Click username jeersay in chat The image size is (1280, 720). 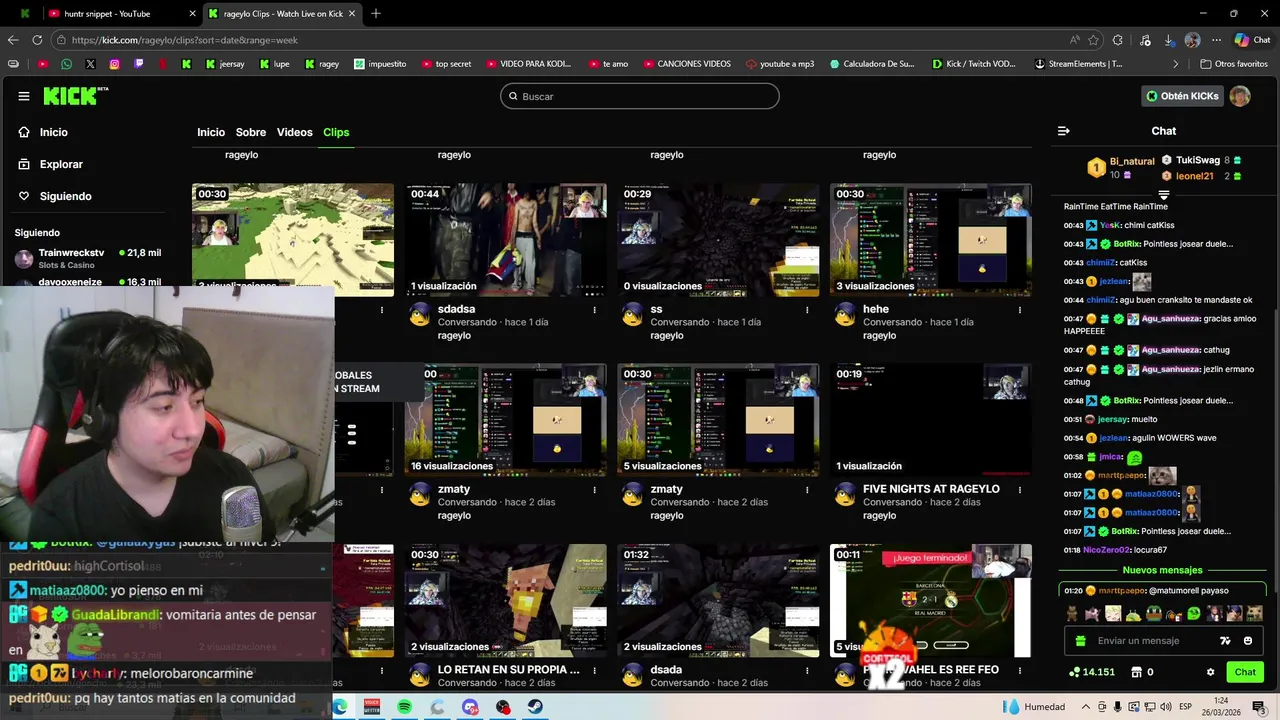[1113, 419]
